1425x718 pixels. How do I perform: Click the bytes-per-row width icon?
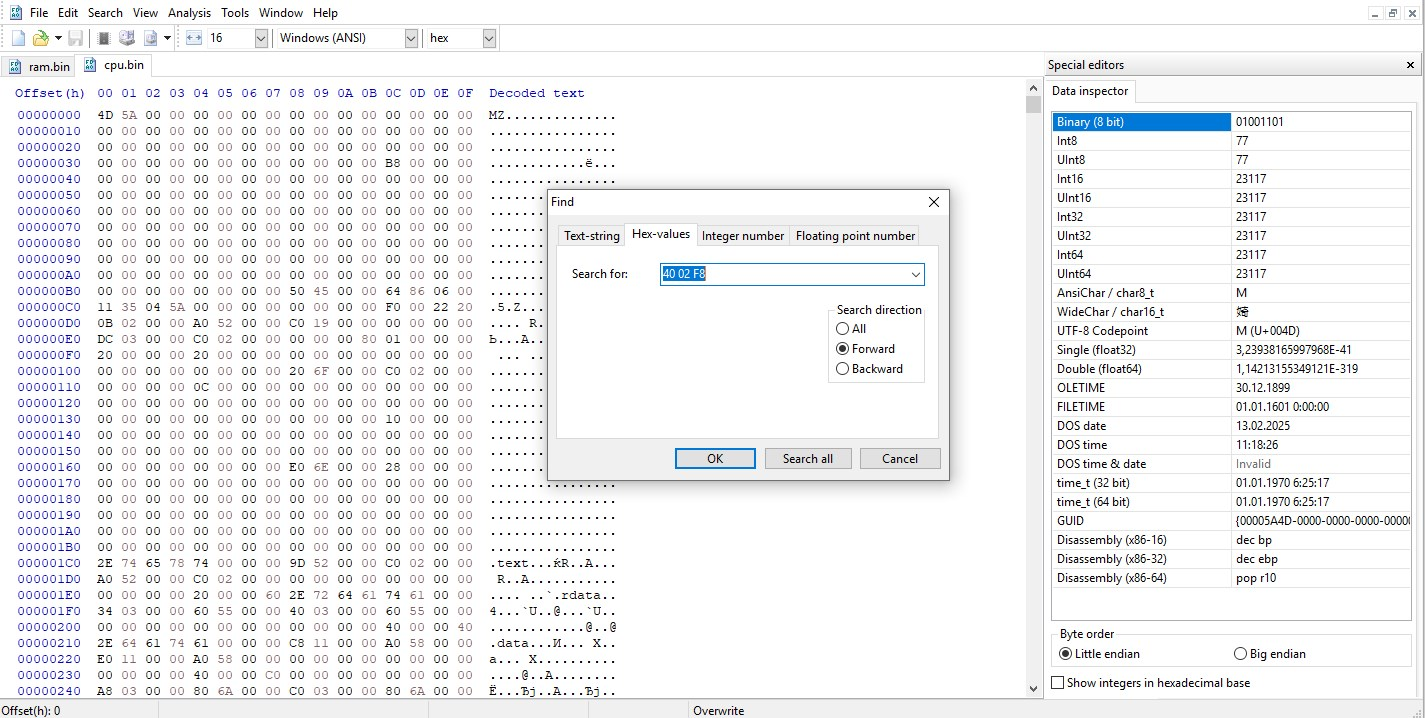point(194,38)
